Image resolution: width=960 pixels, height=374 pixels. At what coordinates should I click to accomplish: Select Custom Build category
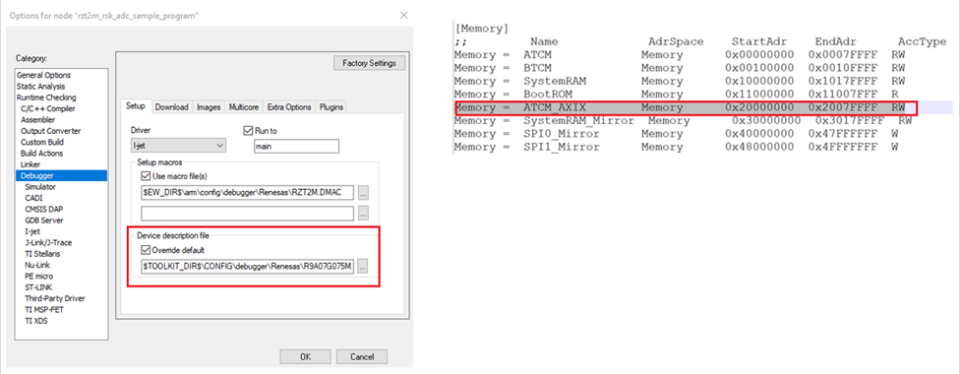click(42, 142)
